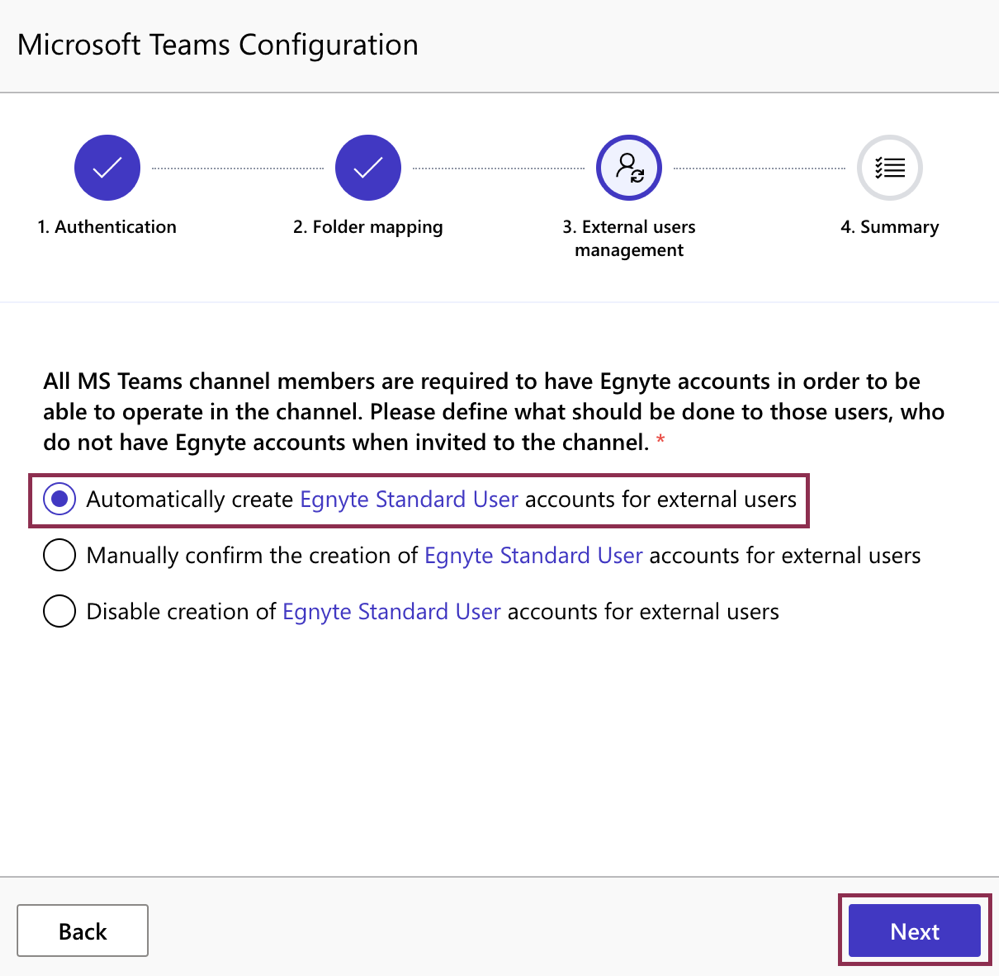Jump to the "4. Summary" step label
Screen dimensions: 999x976
coord(889,227)
